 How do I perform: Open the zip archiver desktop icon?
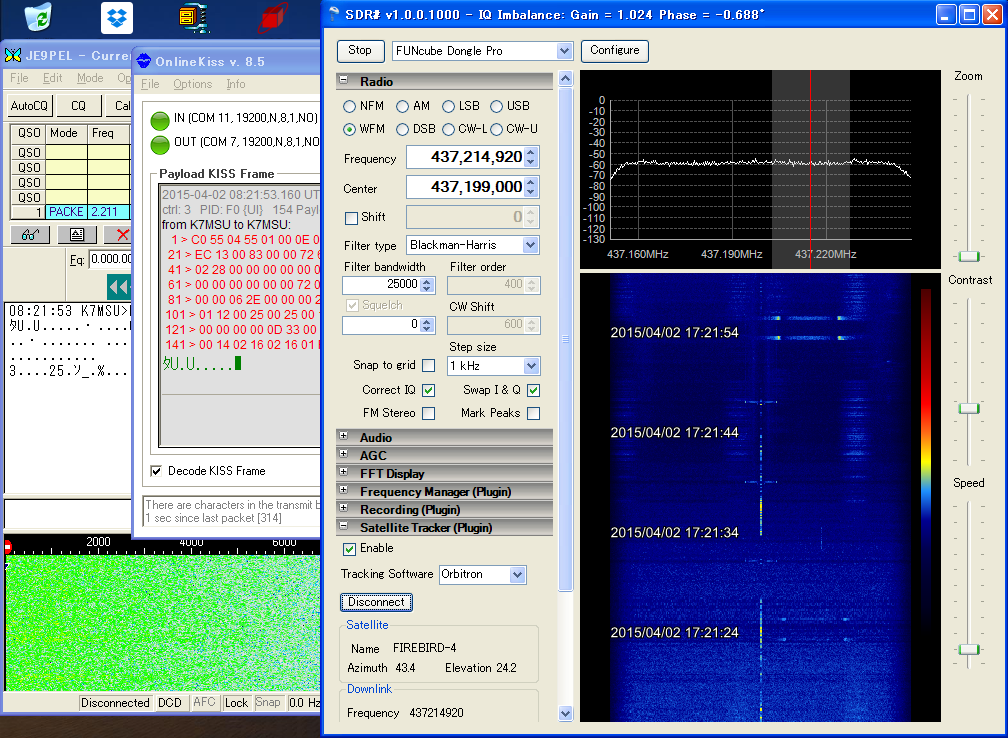[x=193, y=17]
